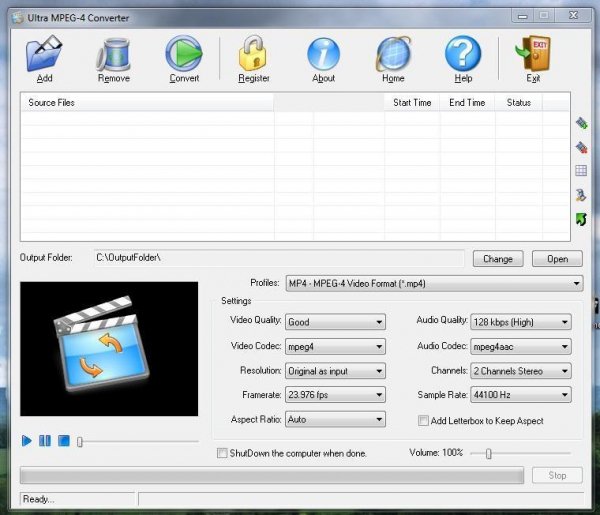The height and width of the screenshot is (515, 600).
Task: Expand the Sample Rate dropdown
Action: (x=521, y=395)
